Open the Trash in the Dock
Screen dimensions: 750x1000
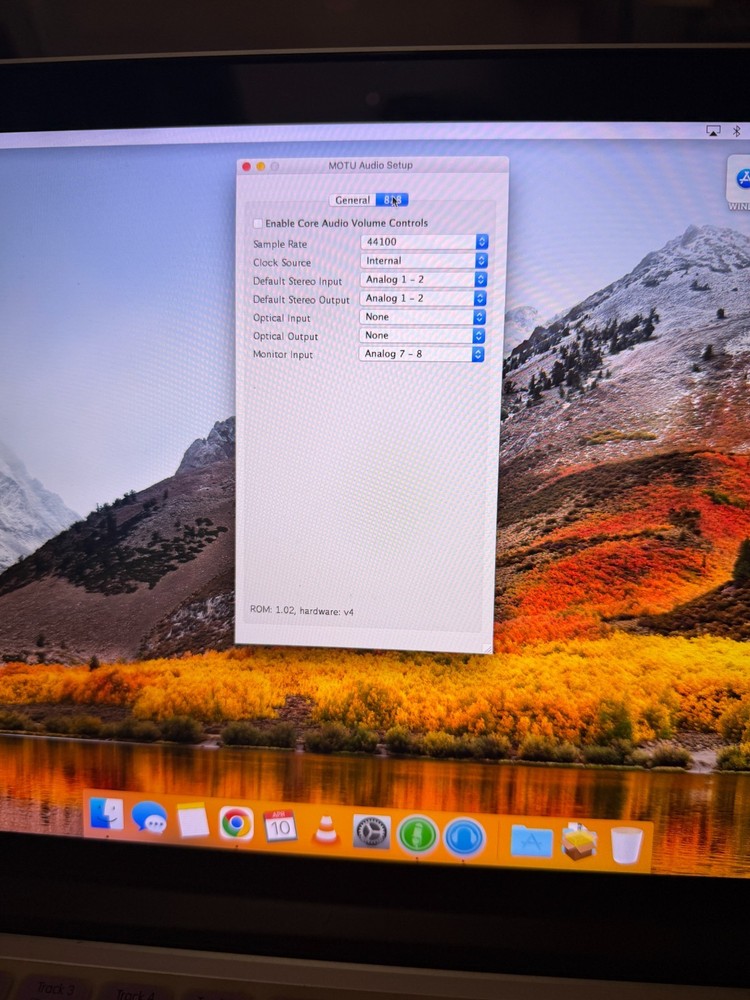626,845
